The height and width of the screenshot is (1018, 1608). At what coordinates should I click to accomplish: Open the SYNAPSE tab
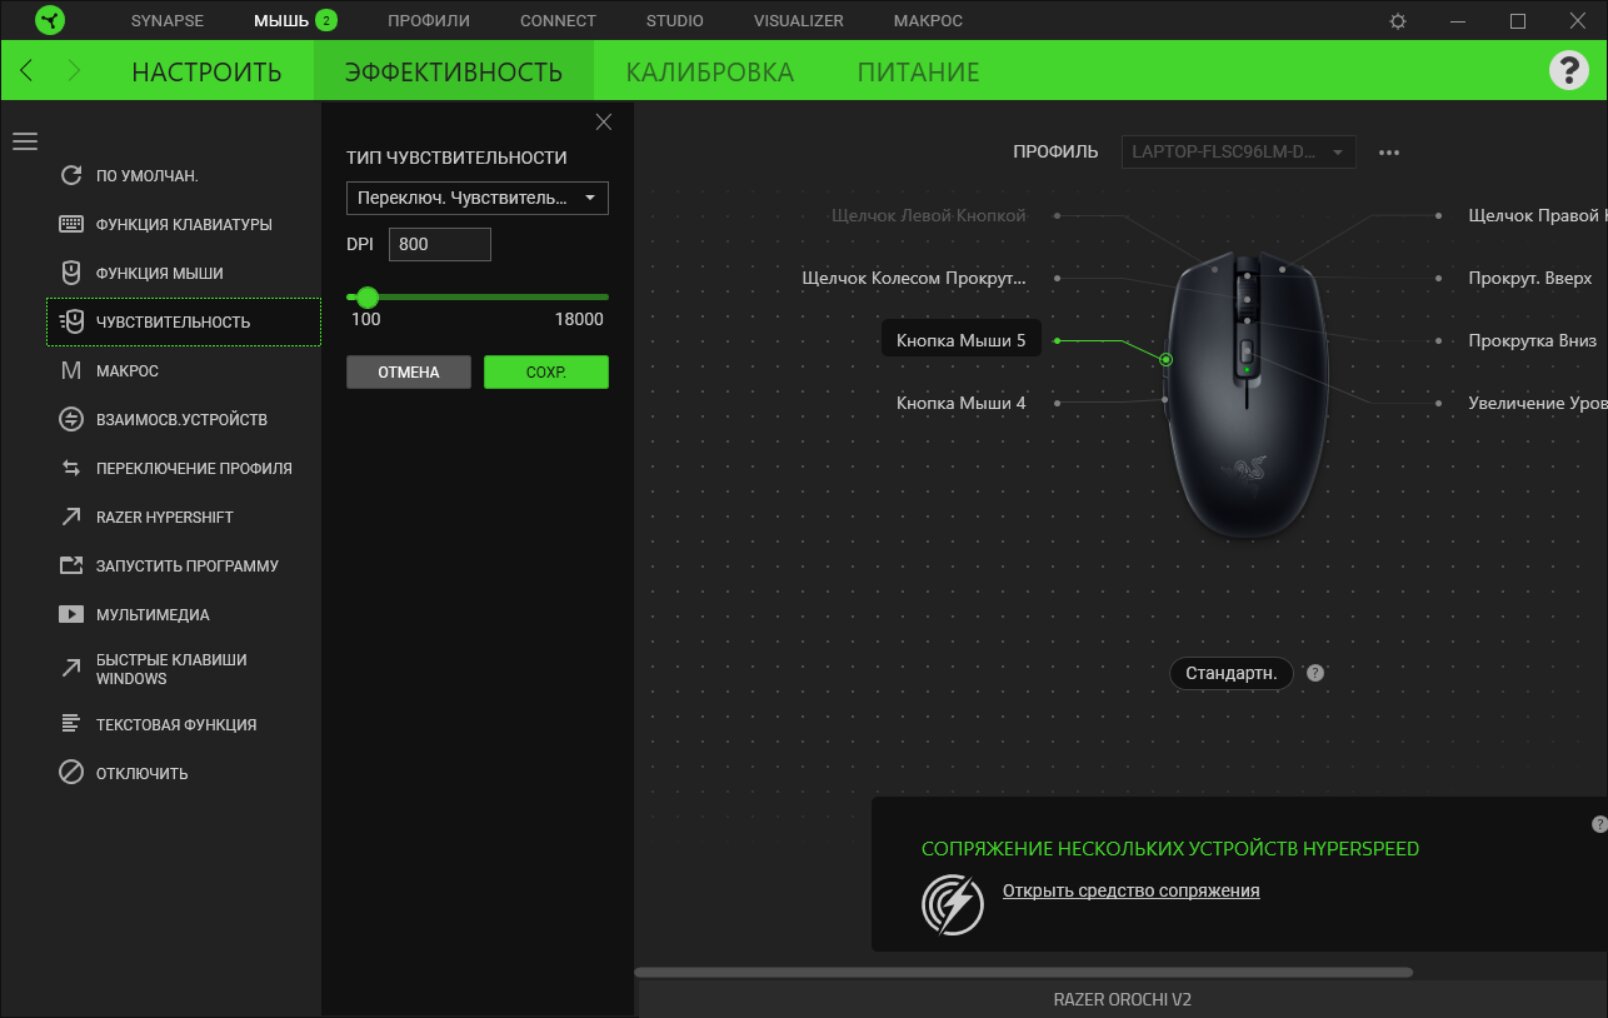click(x=167, y=21)
